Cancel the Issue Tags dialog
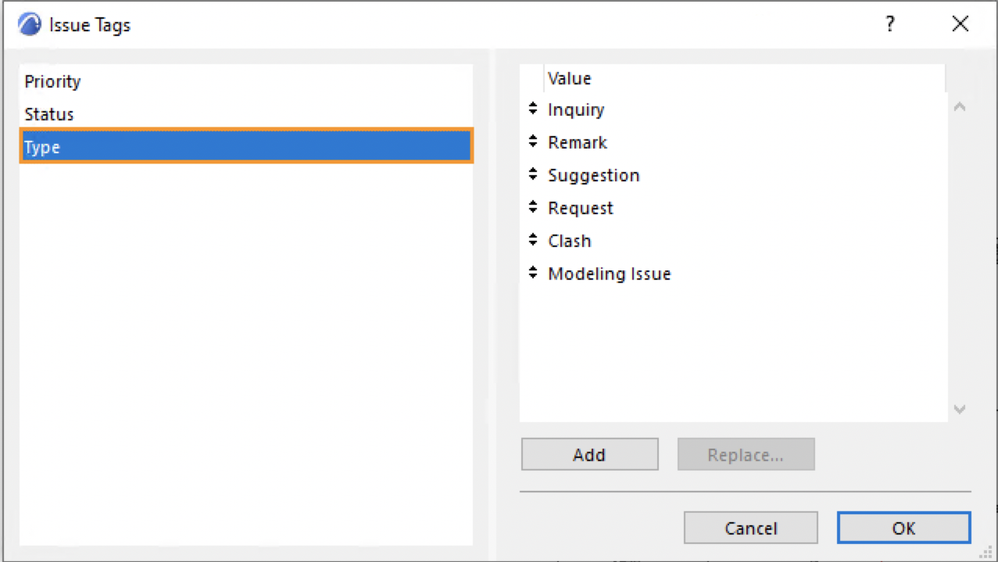 click(x=750, y=528)
